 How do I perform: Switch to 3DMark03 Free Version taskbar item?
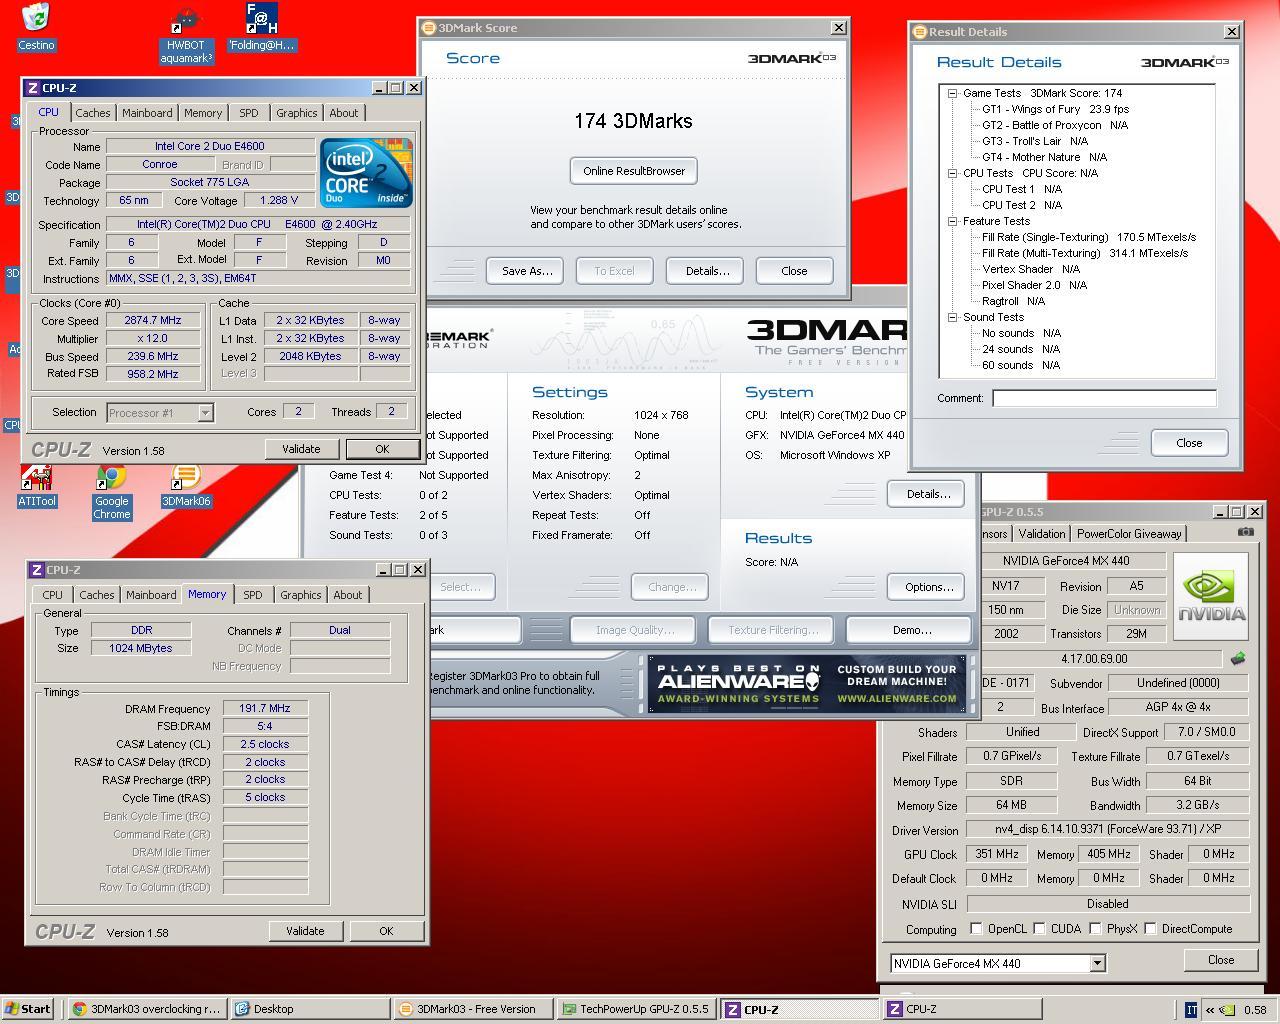click(x=472, y=1009)
